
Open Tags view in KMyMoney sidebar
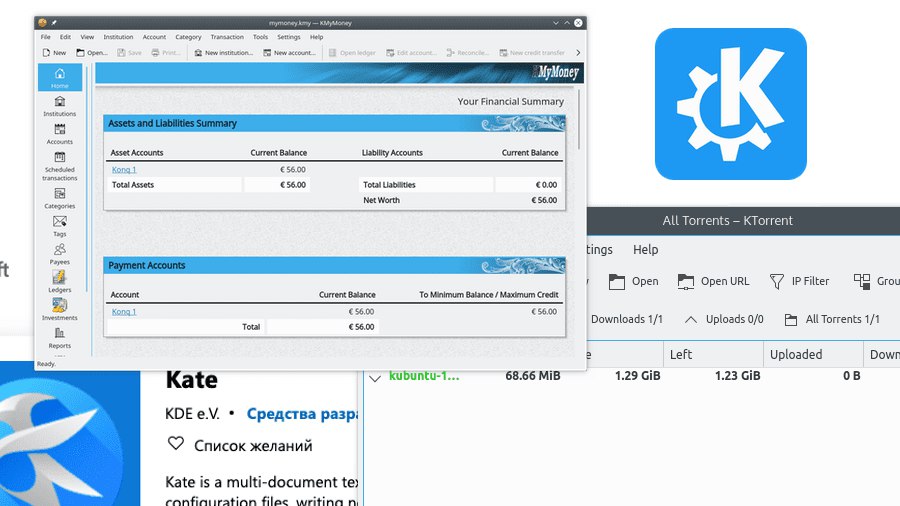coord(60,226)
